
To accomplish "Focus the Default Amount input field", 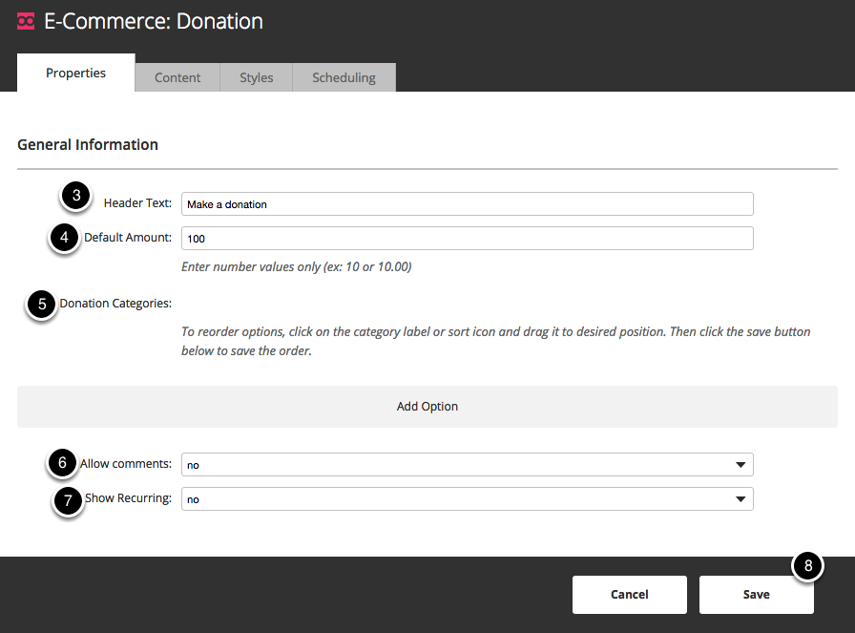I will click(467, 238).
